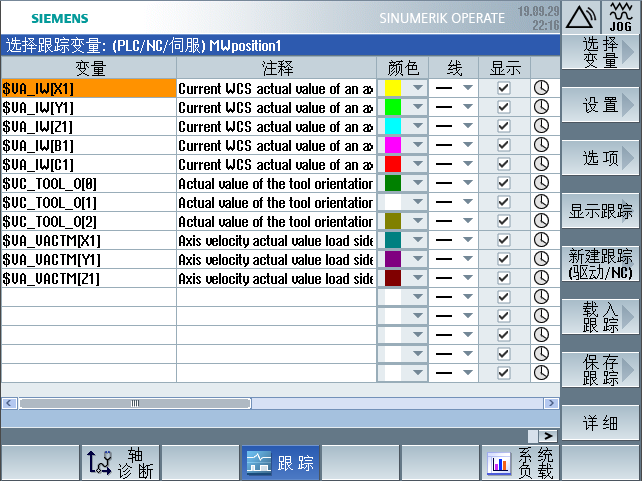The image size is (642, 481).
Task: Toggle the display checkbox for $VA_IW[B1]
Action: (504, 145)
